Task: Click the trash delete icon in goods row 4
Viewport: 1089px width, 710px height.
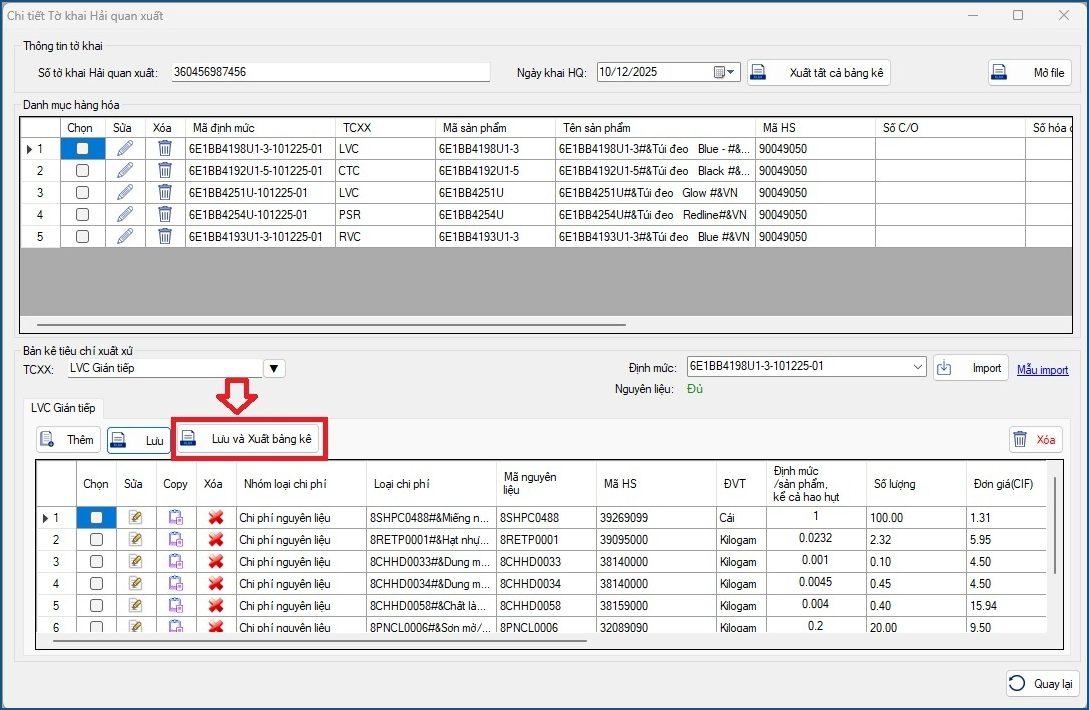Action: 164,215
